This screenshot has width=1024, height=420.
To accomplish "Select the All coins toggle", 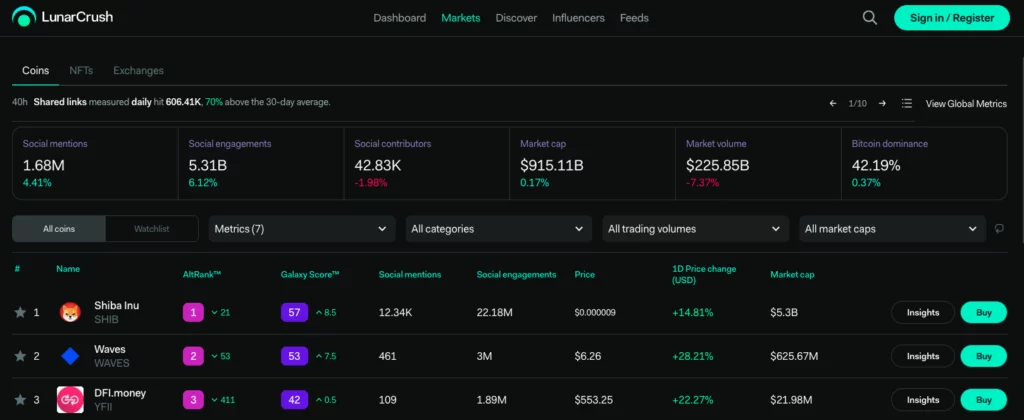I will click(x=59, y=229).
